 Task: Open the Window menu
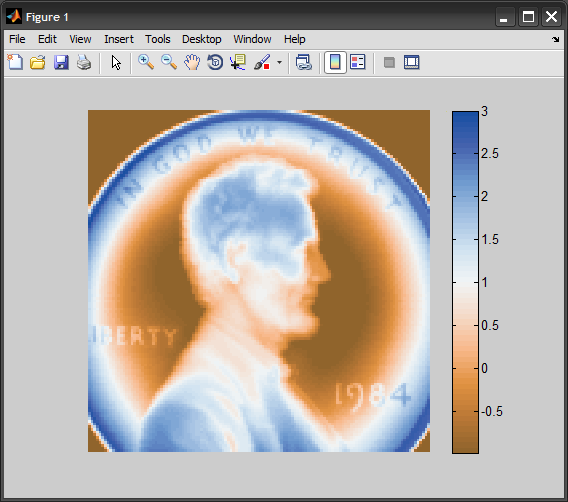click(x=252, y=39)
